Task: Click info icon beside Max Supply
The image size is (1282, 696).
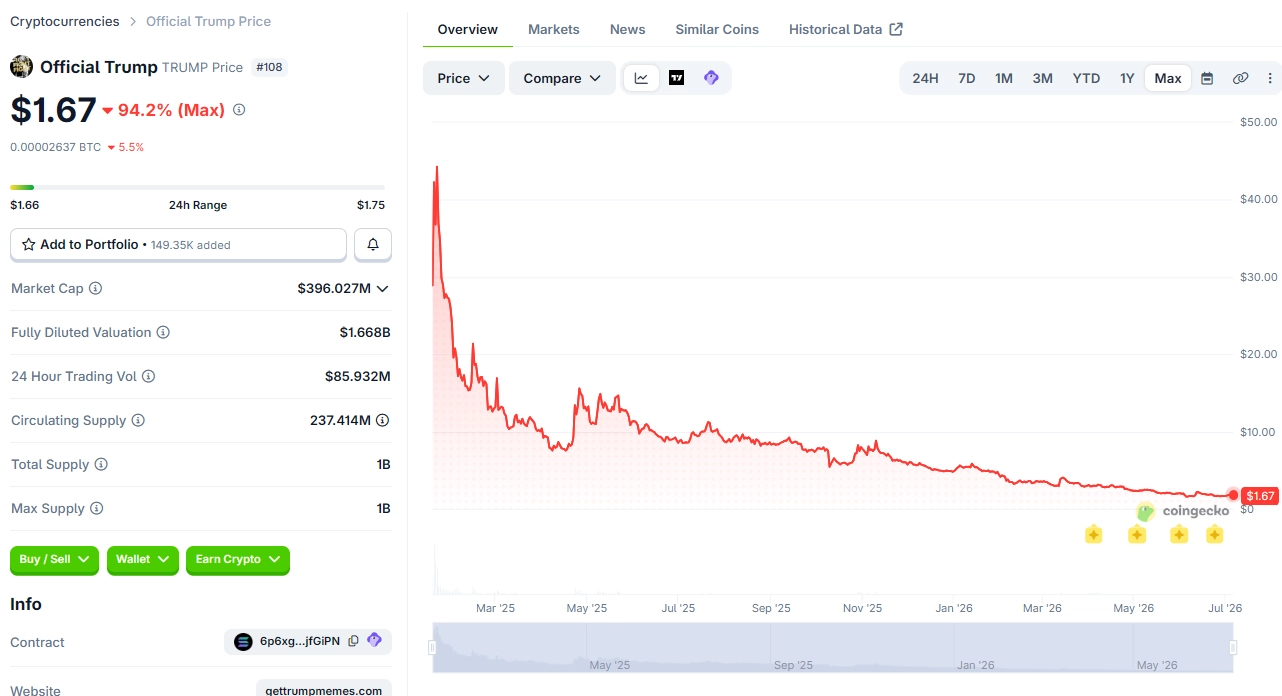Action: 96,508
